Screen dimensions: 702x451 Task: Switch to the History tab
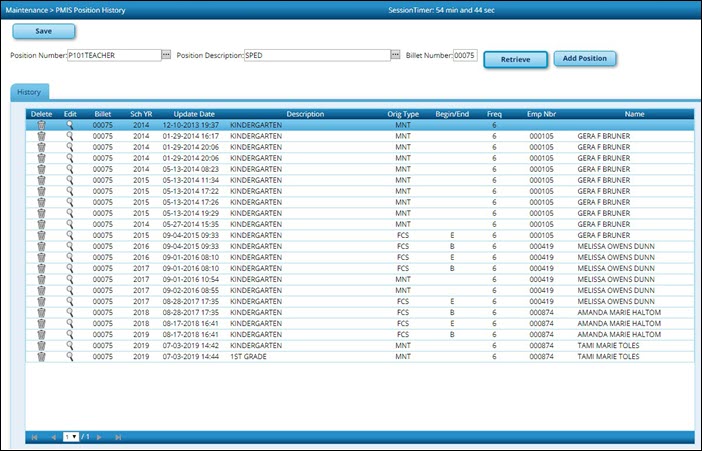pyautogui.click(x=29, y=92)
